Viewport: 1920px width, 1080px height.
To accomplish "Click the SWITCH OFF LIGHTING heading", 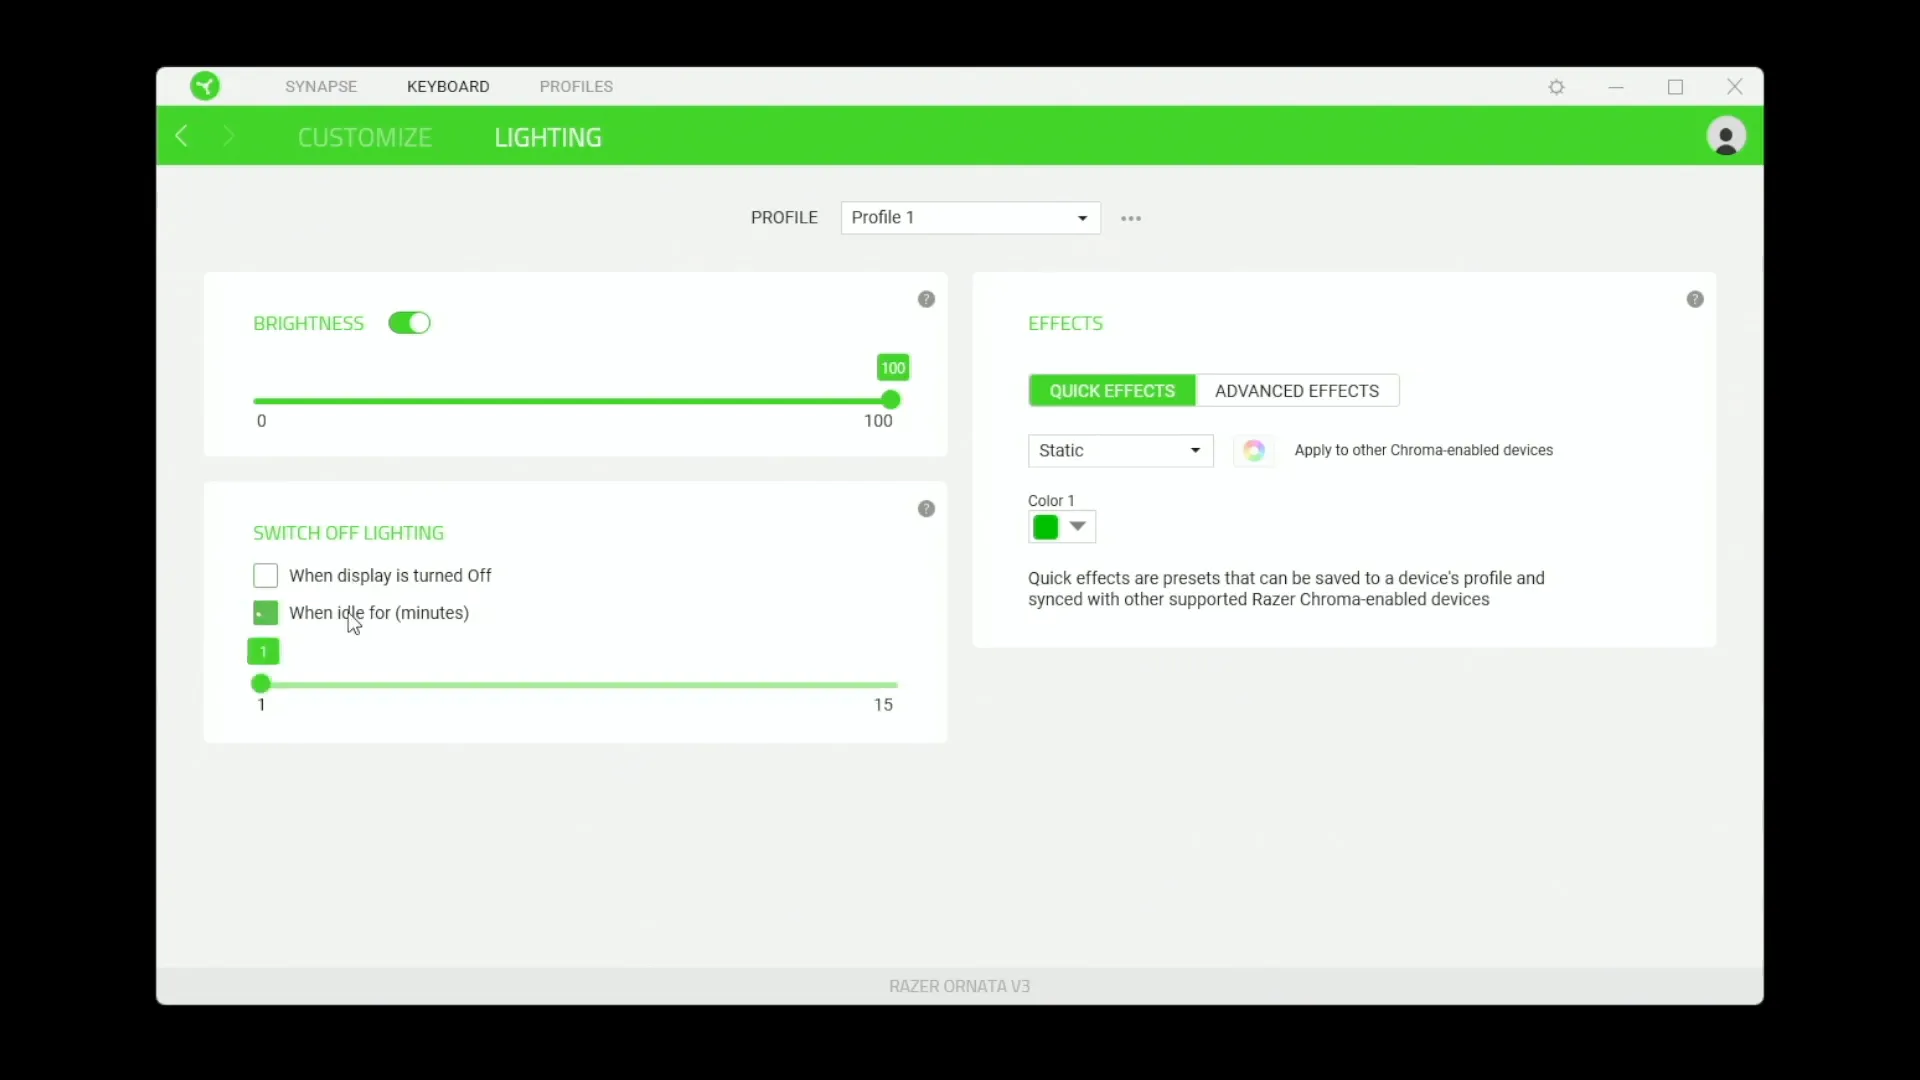I will [348, 533].
